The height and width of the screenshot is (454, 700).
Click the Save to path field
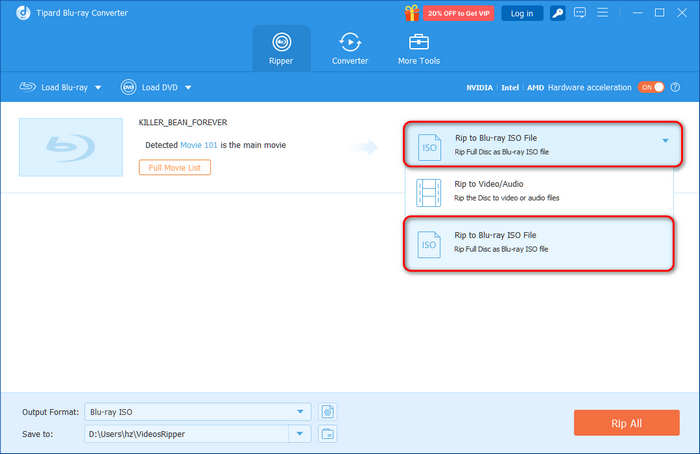click(x=187, y=434)
